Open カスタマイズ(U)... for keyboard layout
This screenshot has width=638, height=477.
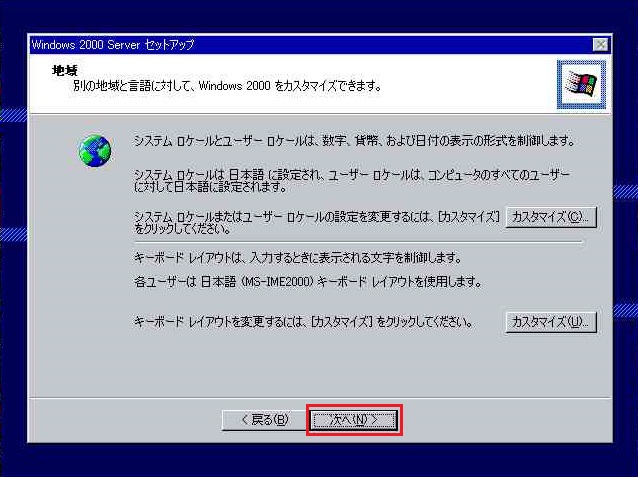[551, 322]
